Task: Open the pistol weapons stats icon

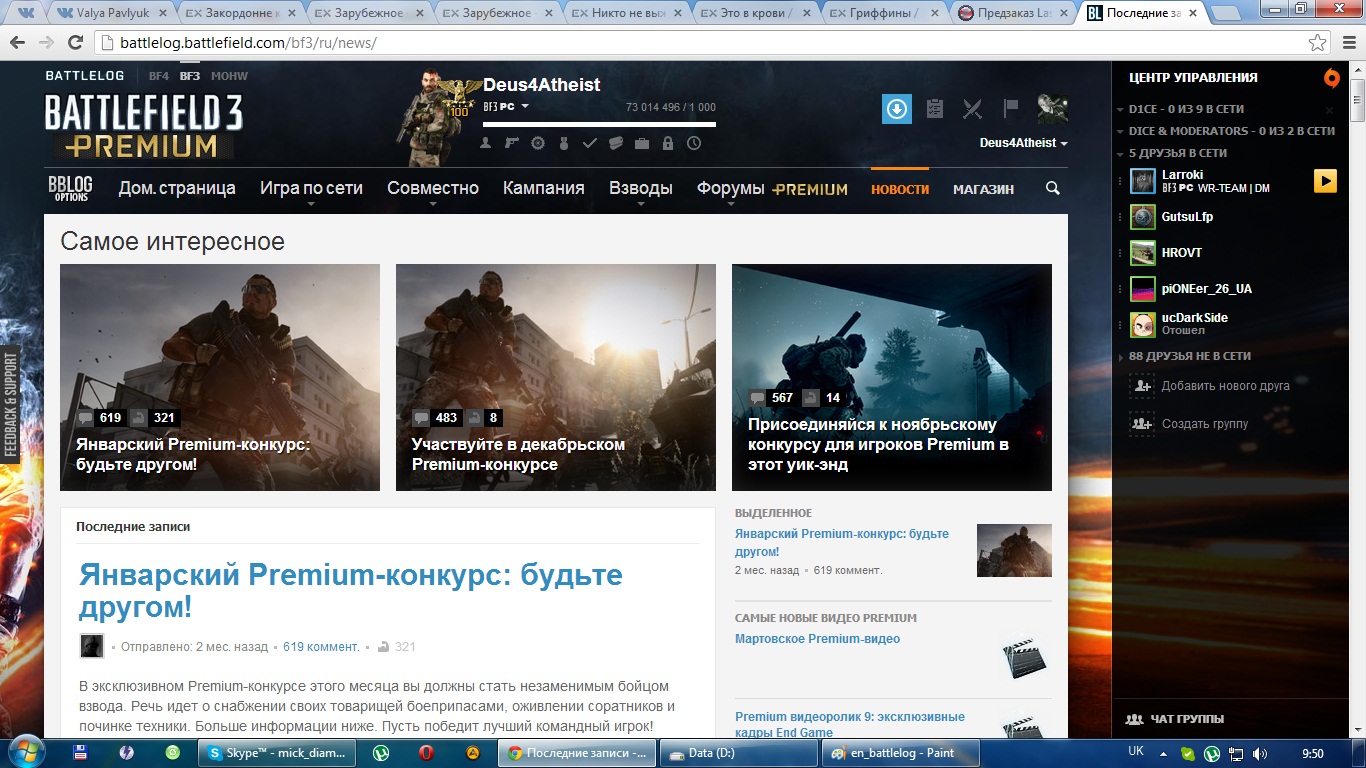Action: (x=512, y=144)
